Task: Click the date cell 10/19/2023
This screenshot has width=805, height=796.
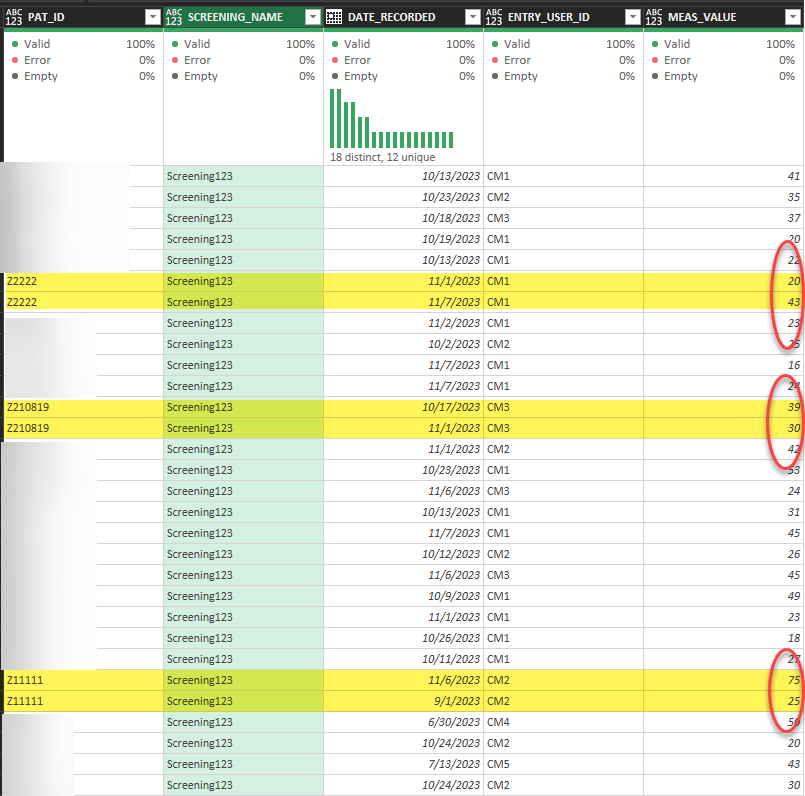Action: [404, 239]
